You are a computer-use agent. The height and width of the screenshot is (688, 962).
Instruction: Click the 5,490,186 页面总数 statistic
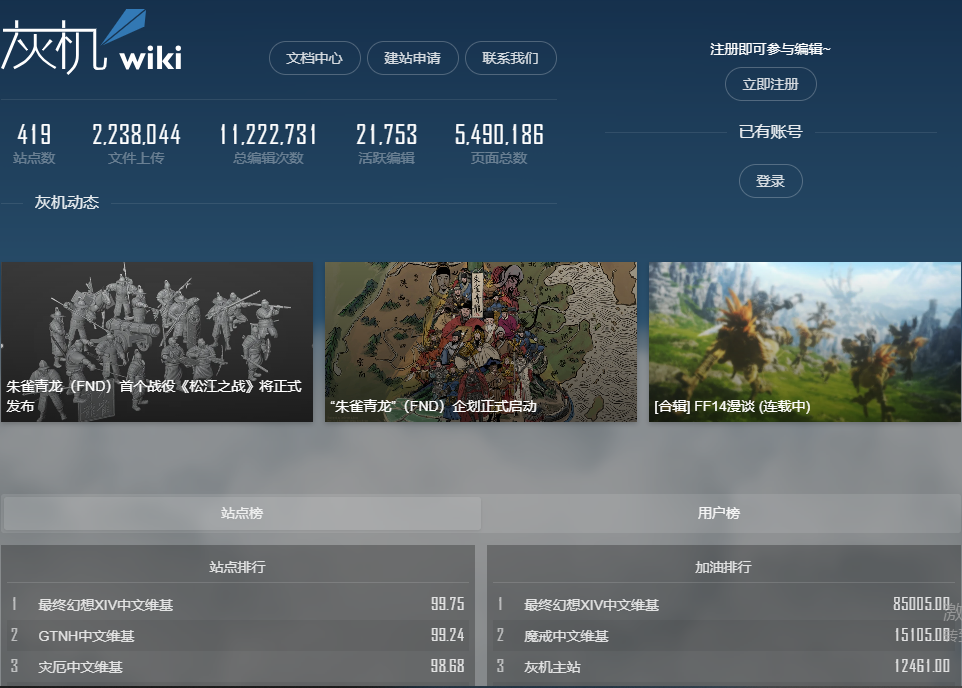[499, 144]
